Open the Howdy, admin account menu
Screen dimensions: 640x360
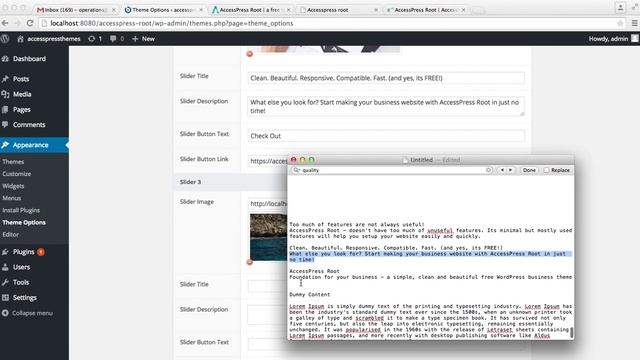click(613, 39)
